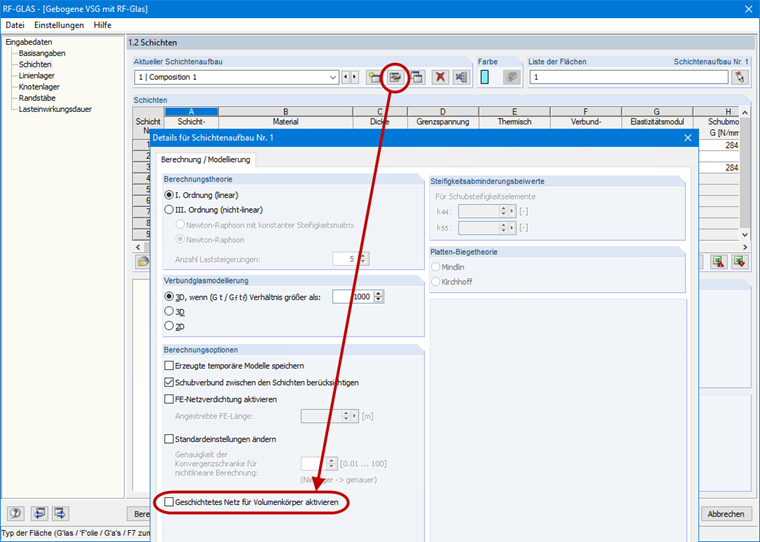The height and width of the screenshot is (542, 760).
Task: Click Angestrebte FE-Länge stepper
Action: click(346, 416)
